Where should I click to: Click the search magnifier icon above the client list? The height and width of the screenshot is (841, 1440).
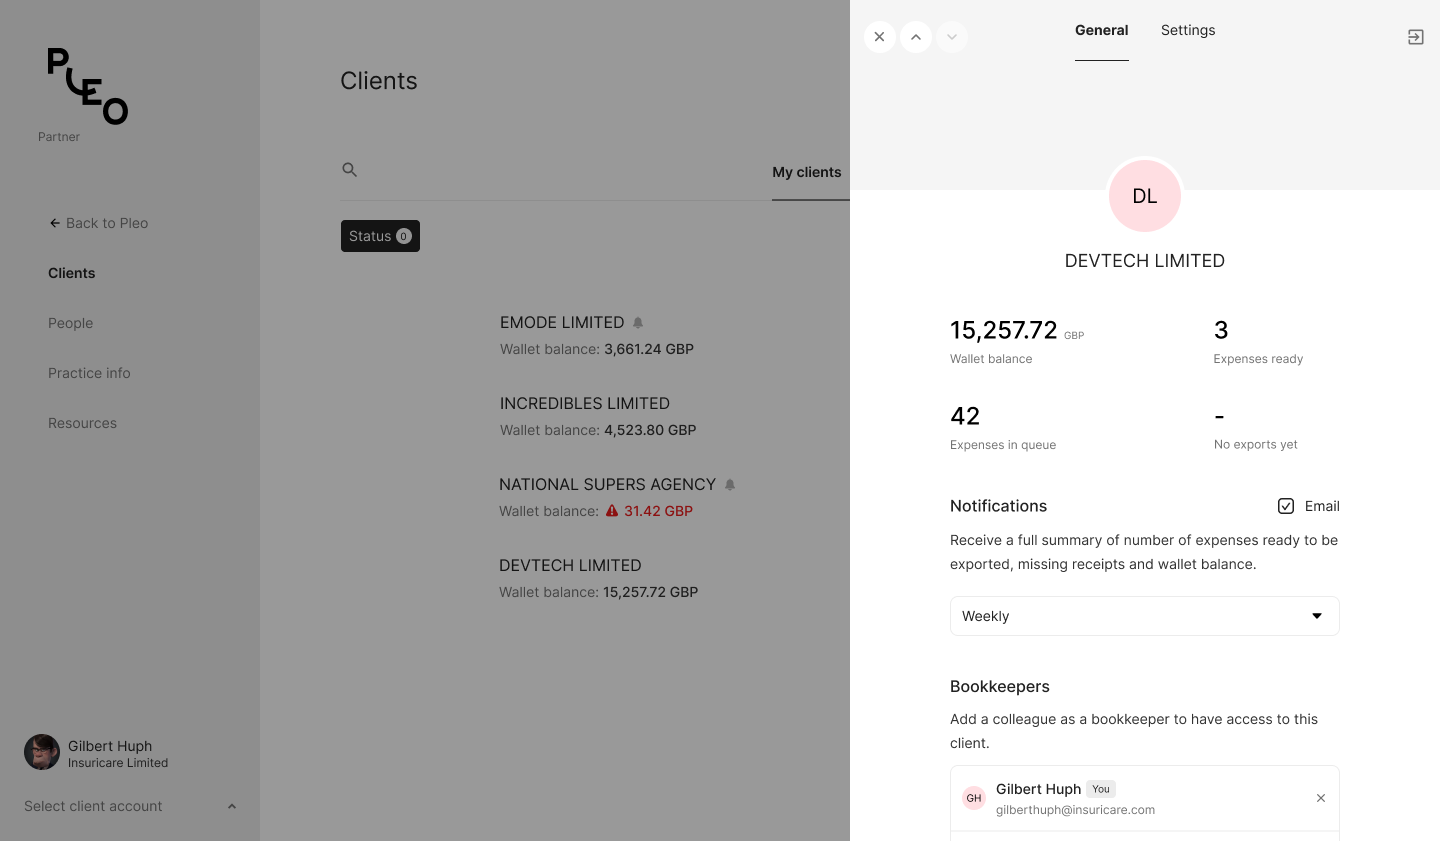point(349,170)
